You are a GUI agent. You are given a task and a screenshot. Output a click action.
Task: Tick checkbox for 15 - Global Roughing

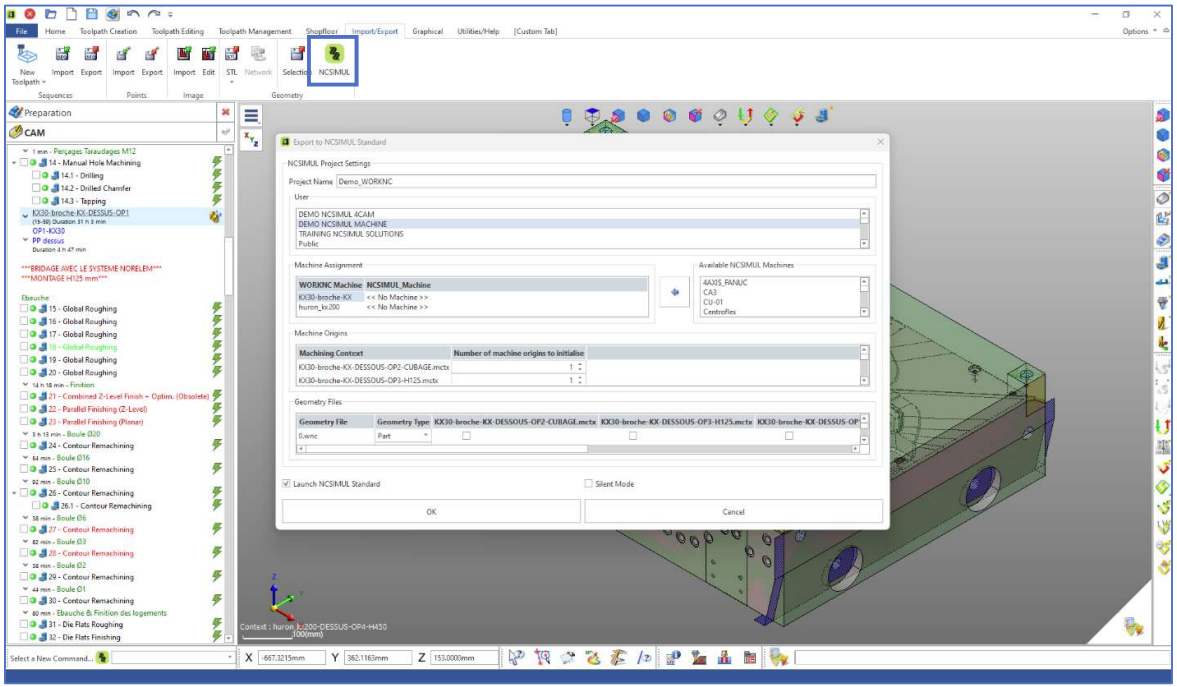coord(24,309)
